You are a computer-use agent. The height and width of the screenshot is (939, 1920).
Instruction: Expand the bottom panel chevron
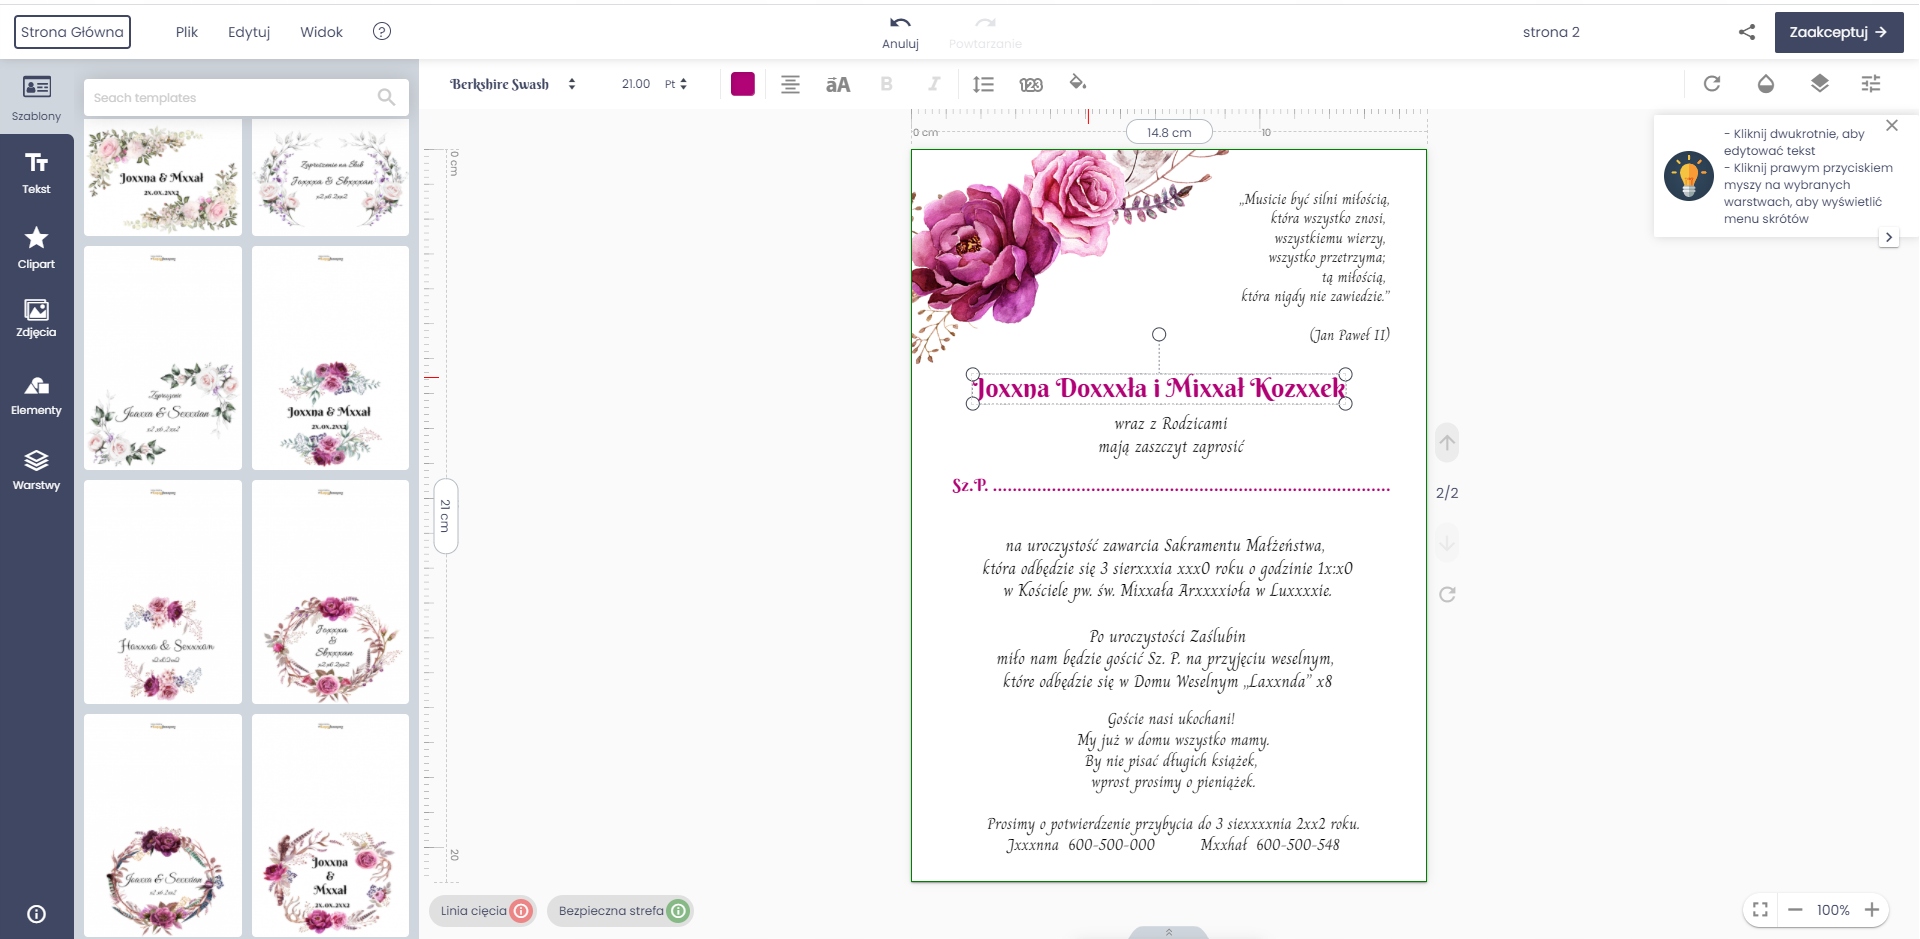[x=1168, y=932]
